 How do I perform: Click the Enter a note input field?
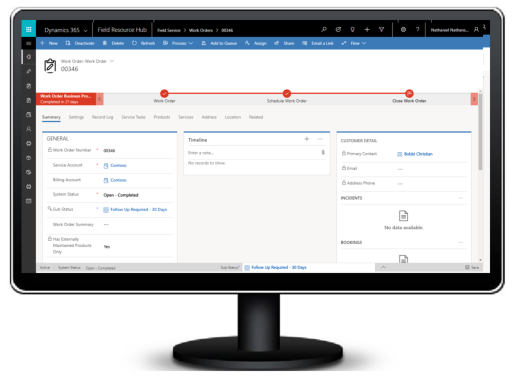(253, 153)
